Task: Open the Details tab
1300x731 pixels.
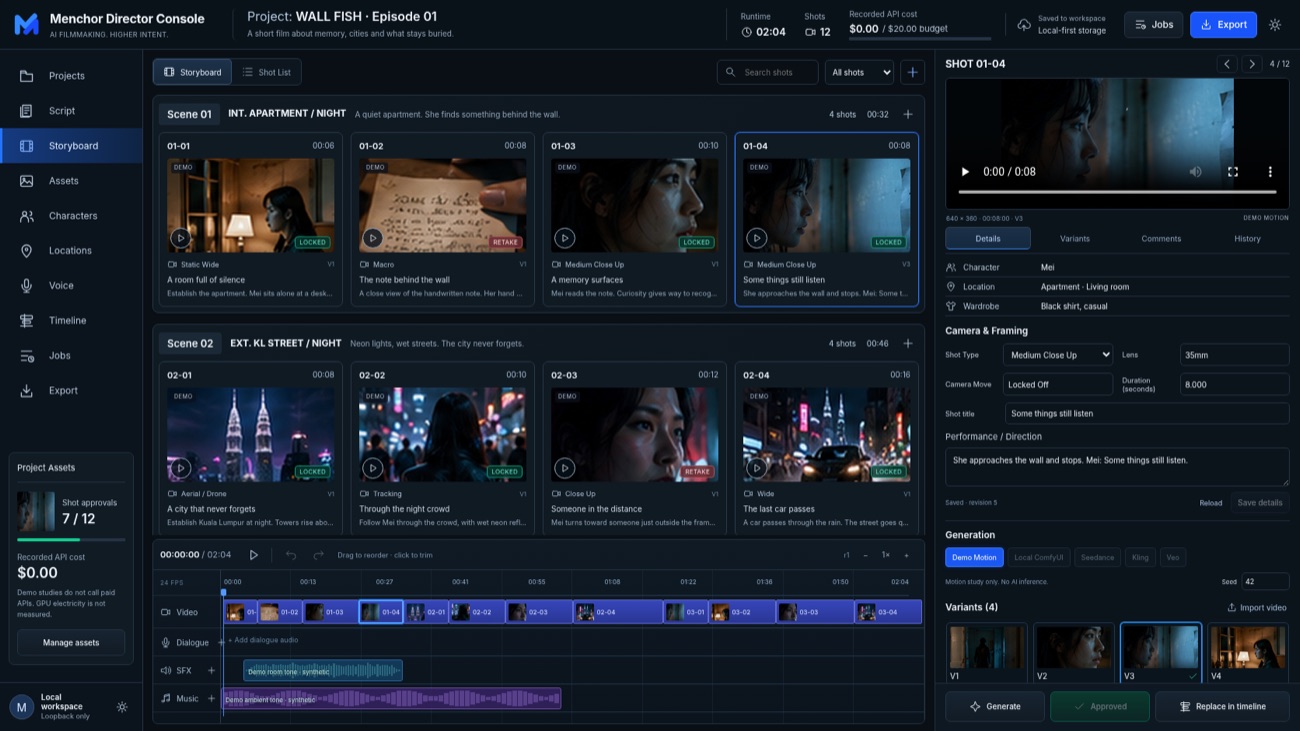Action: [x=988, y=238]
